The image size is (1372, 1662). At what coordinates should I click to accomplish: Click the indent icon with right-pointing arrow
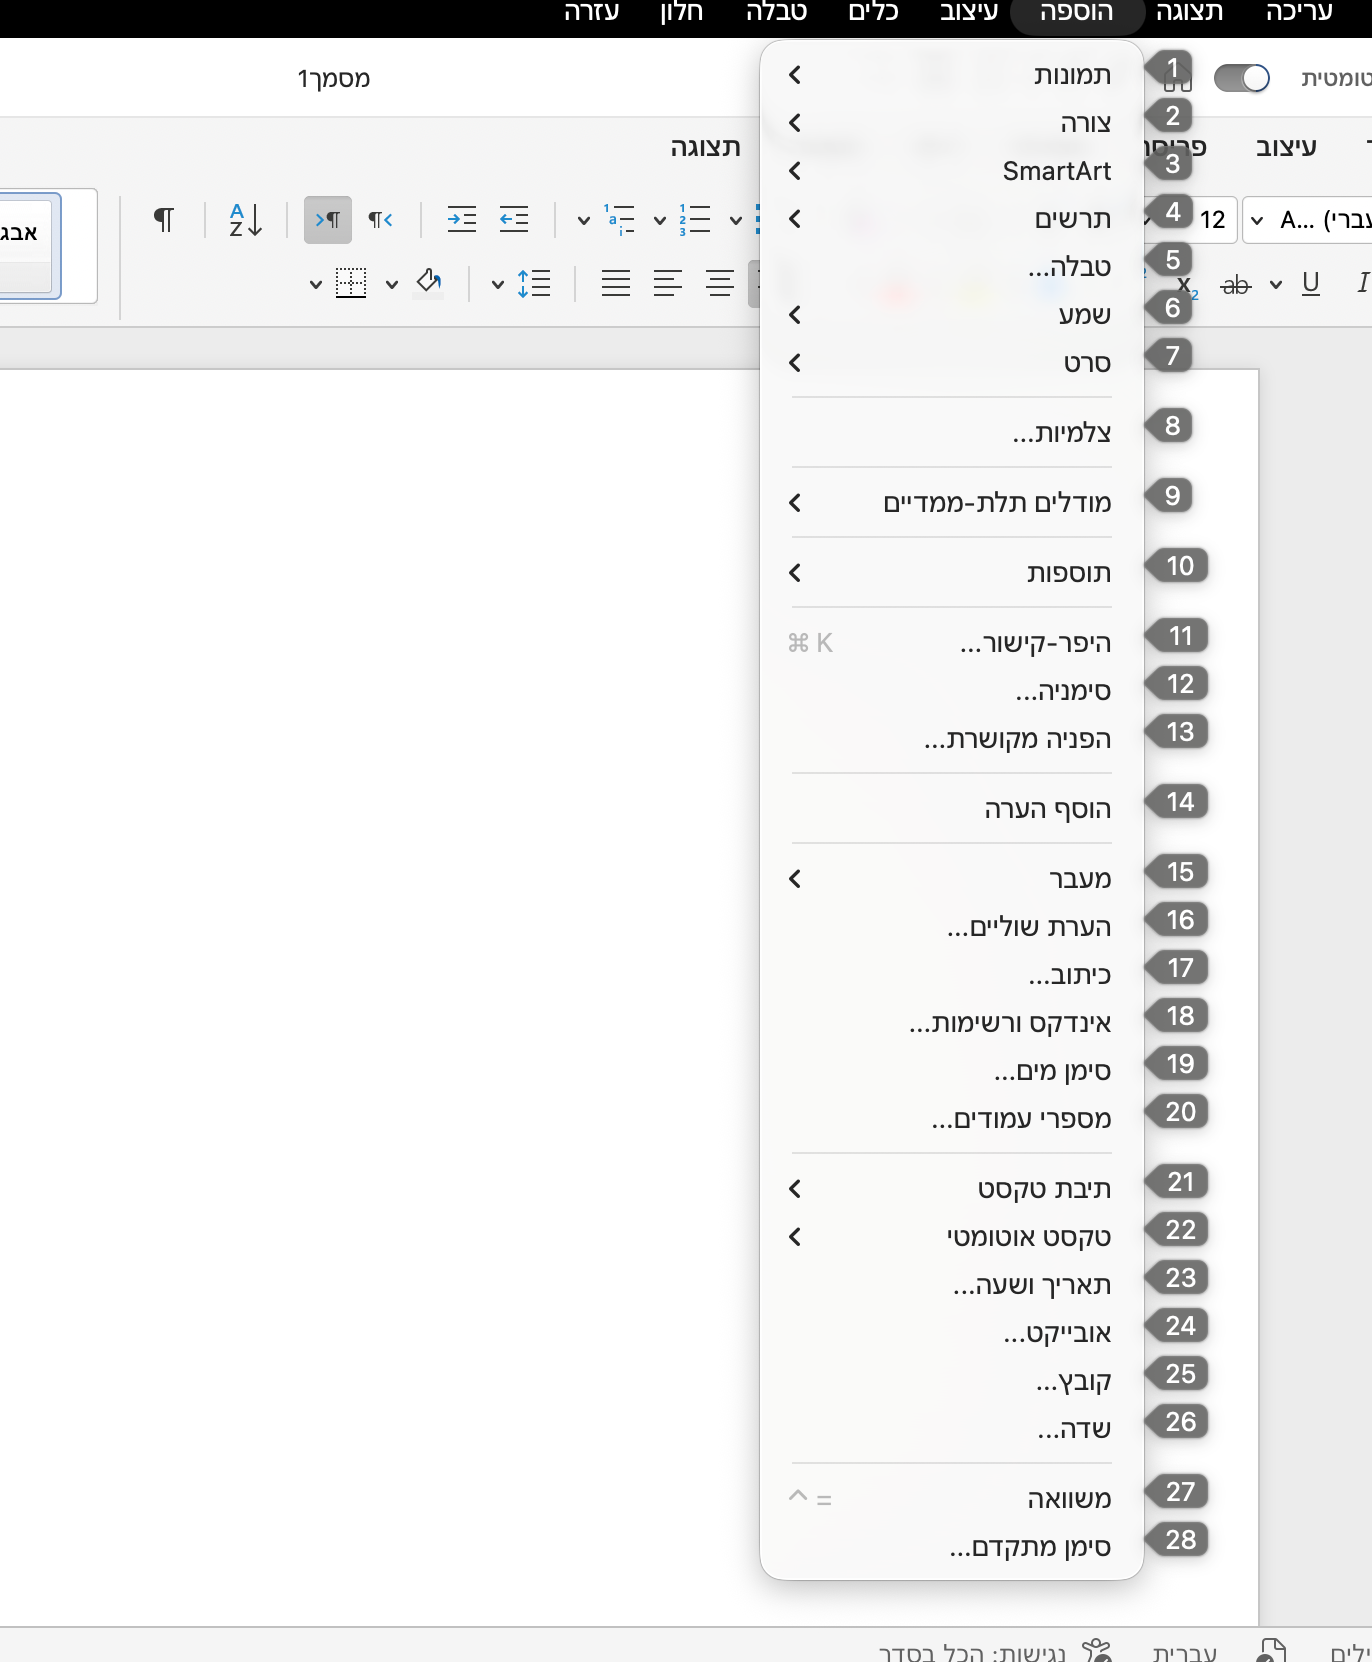(461, 220)
